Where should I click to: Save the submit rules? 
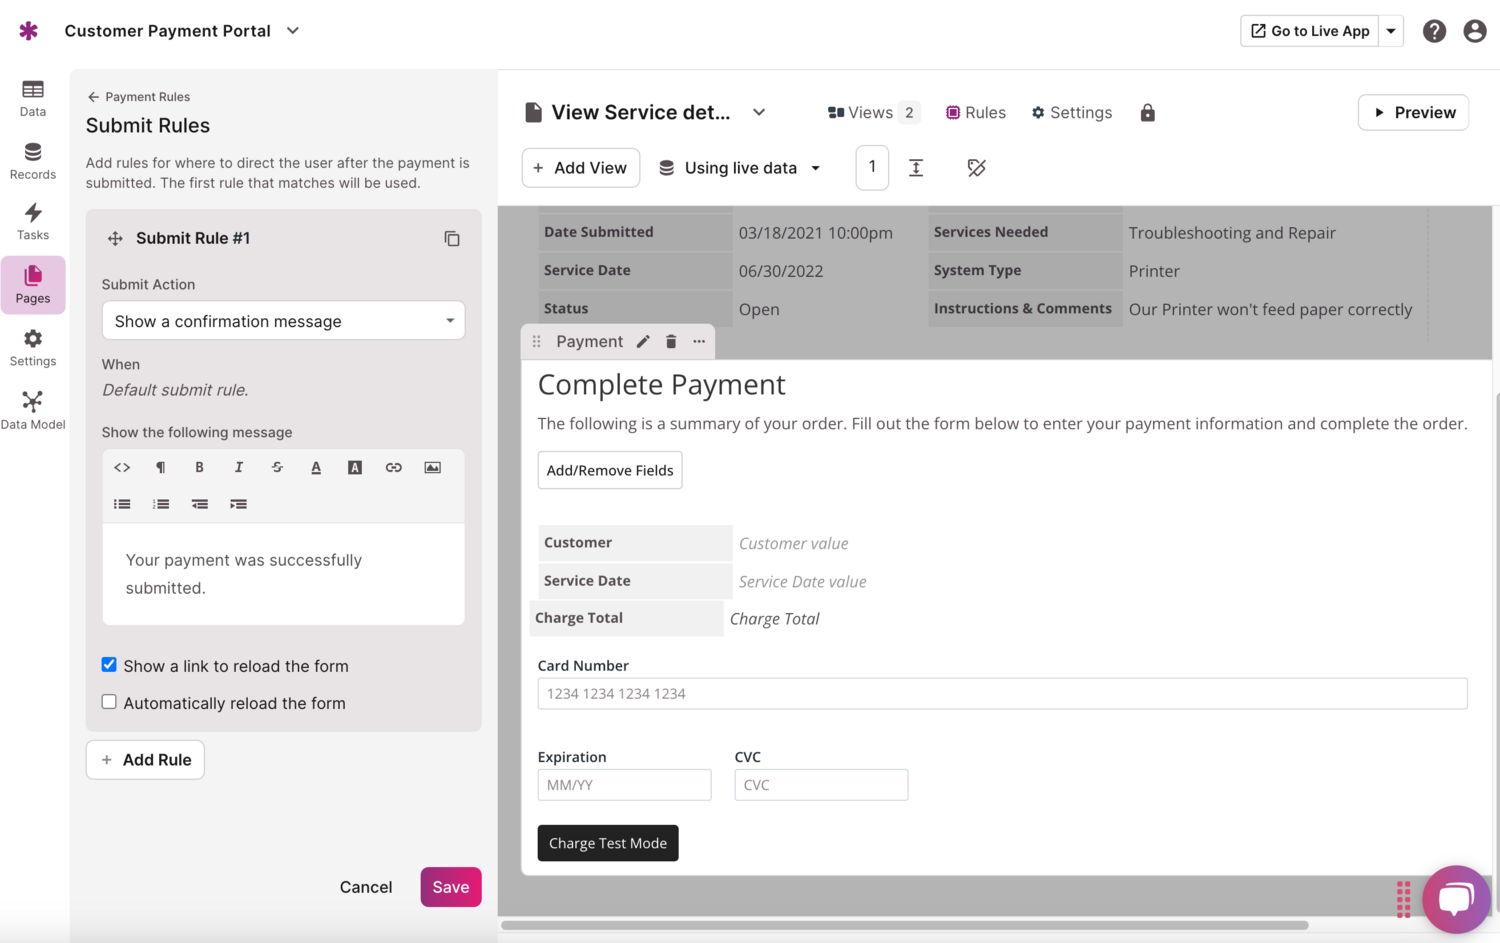tap(450, 887)
